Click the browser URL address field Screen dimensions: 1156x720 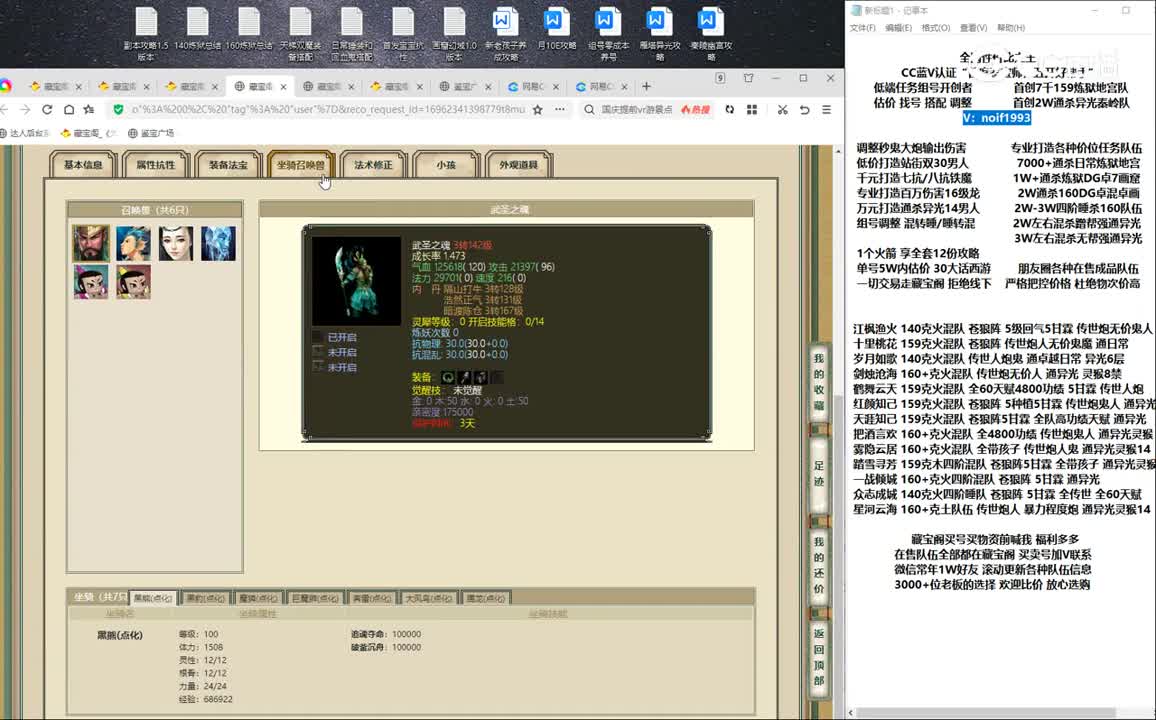(x=328, y=109)
